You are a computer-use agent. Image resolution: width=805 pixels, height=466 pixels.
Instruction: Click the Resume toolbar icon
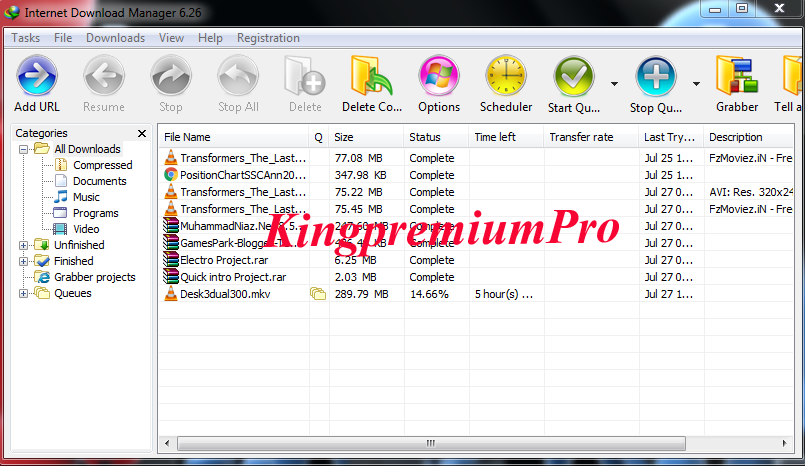(104, 76)
